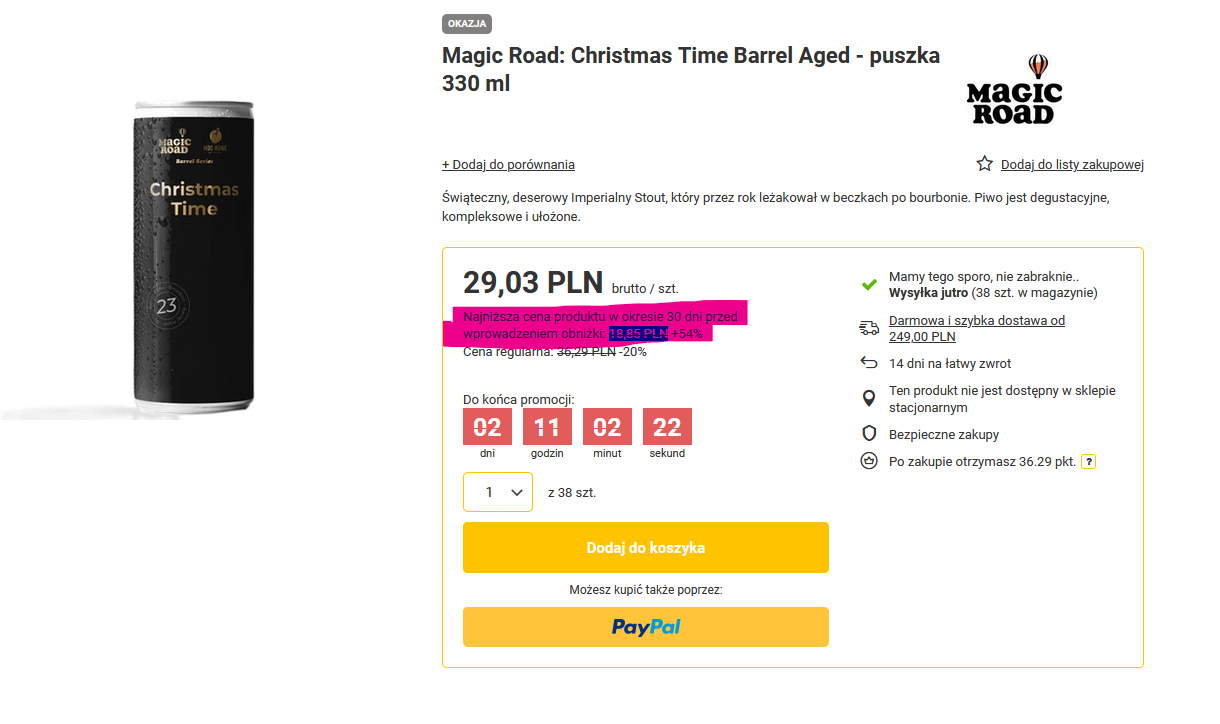
Task: Click Dodaj do koszyka button
Action: click(x=645, y=548)
